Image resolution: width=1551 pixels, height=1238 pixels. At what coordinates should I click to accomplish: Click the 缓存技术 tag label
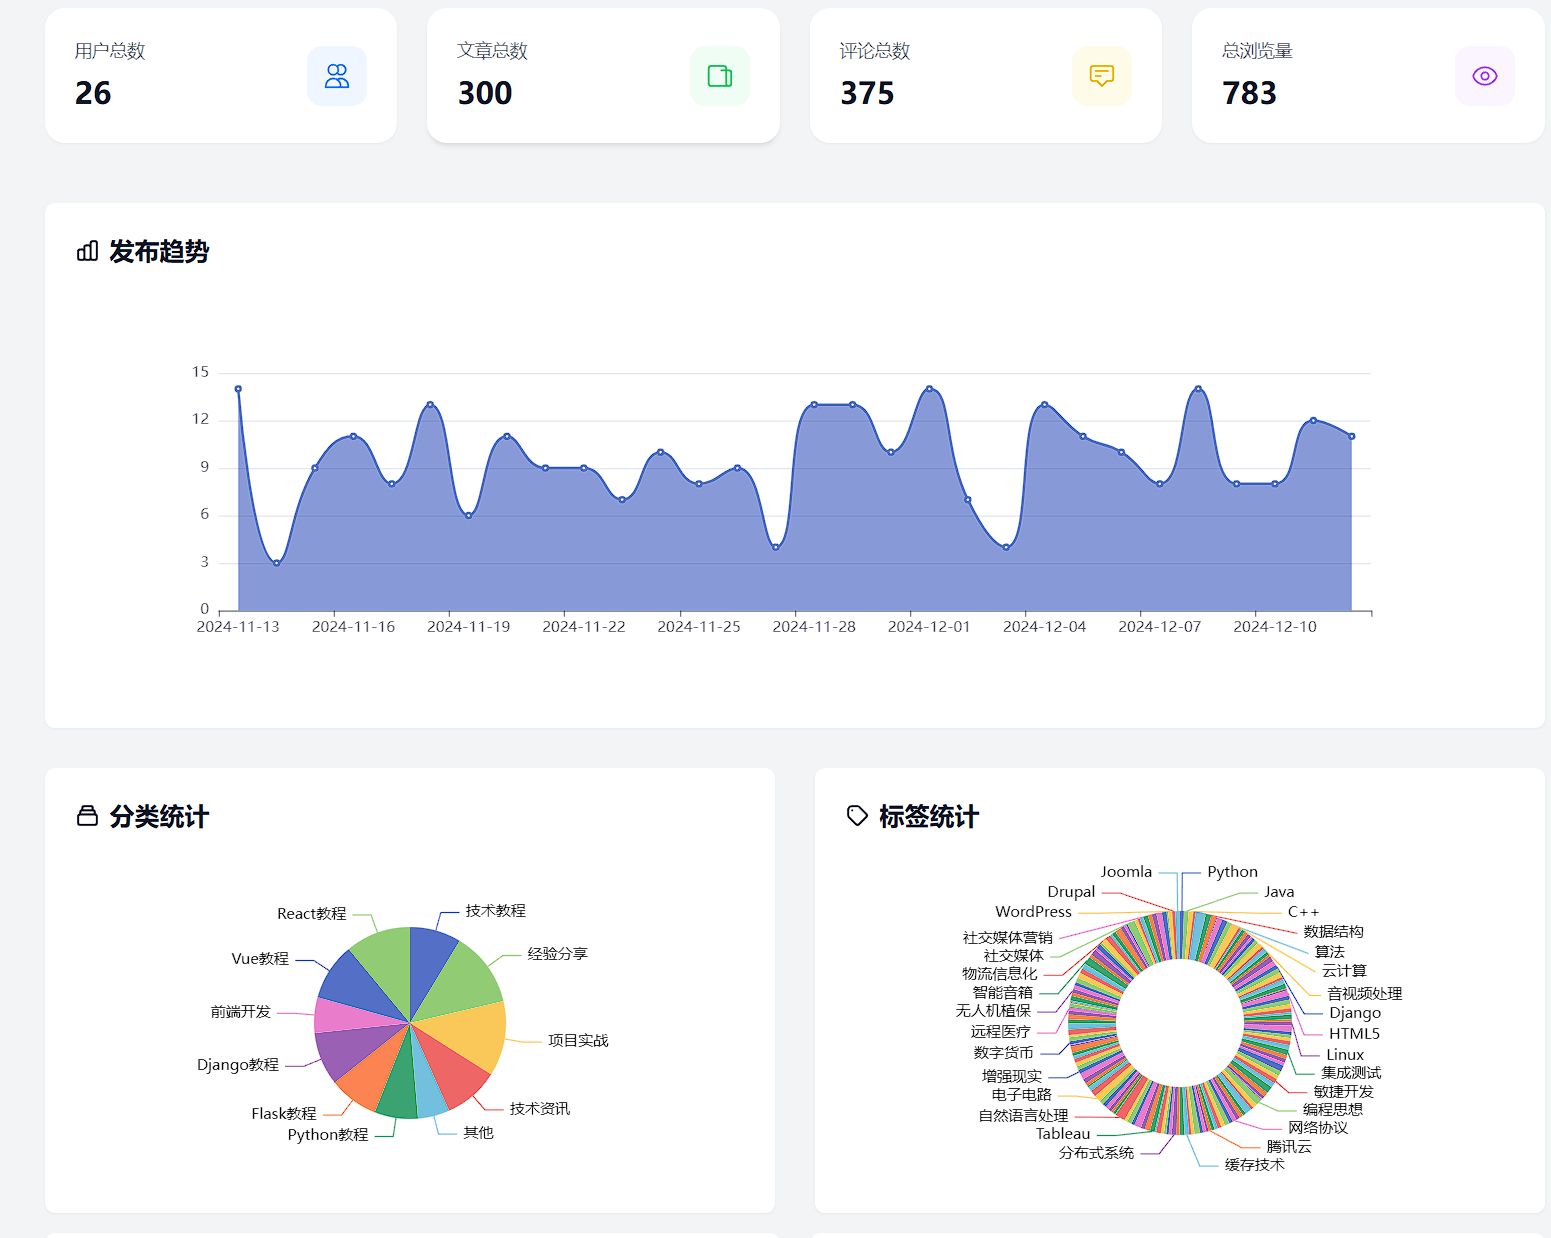1254,1165
